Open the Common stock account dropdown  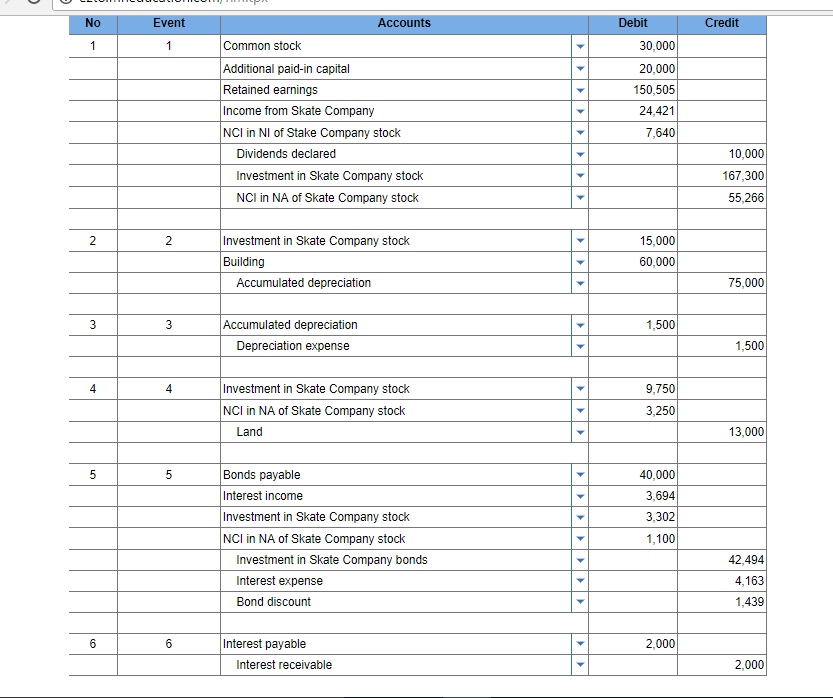point(580,46)
